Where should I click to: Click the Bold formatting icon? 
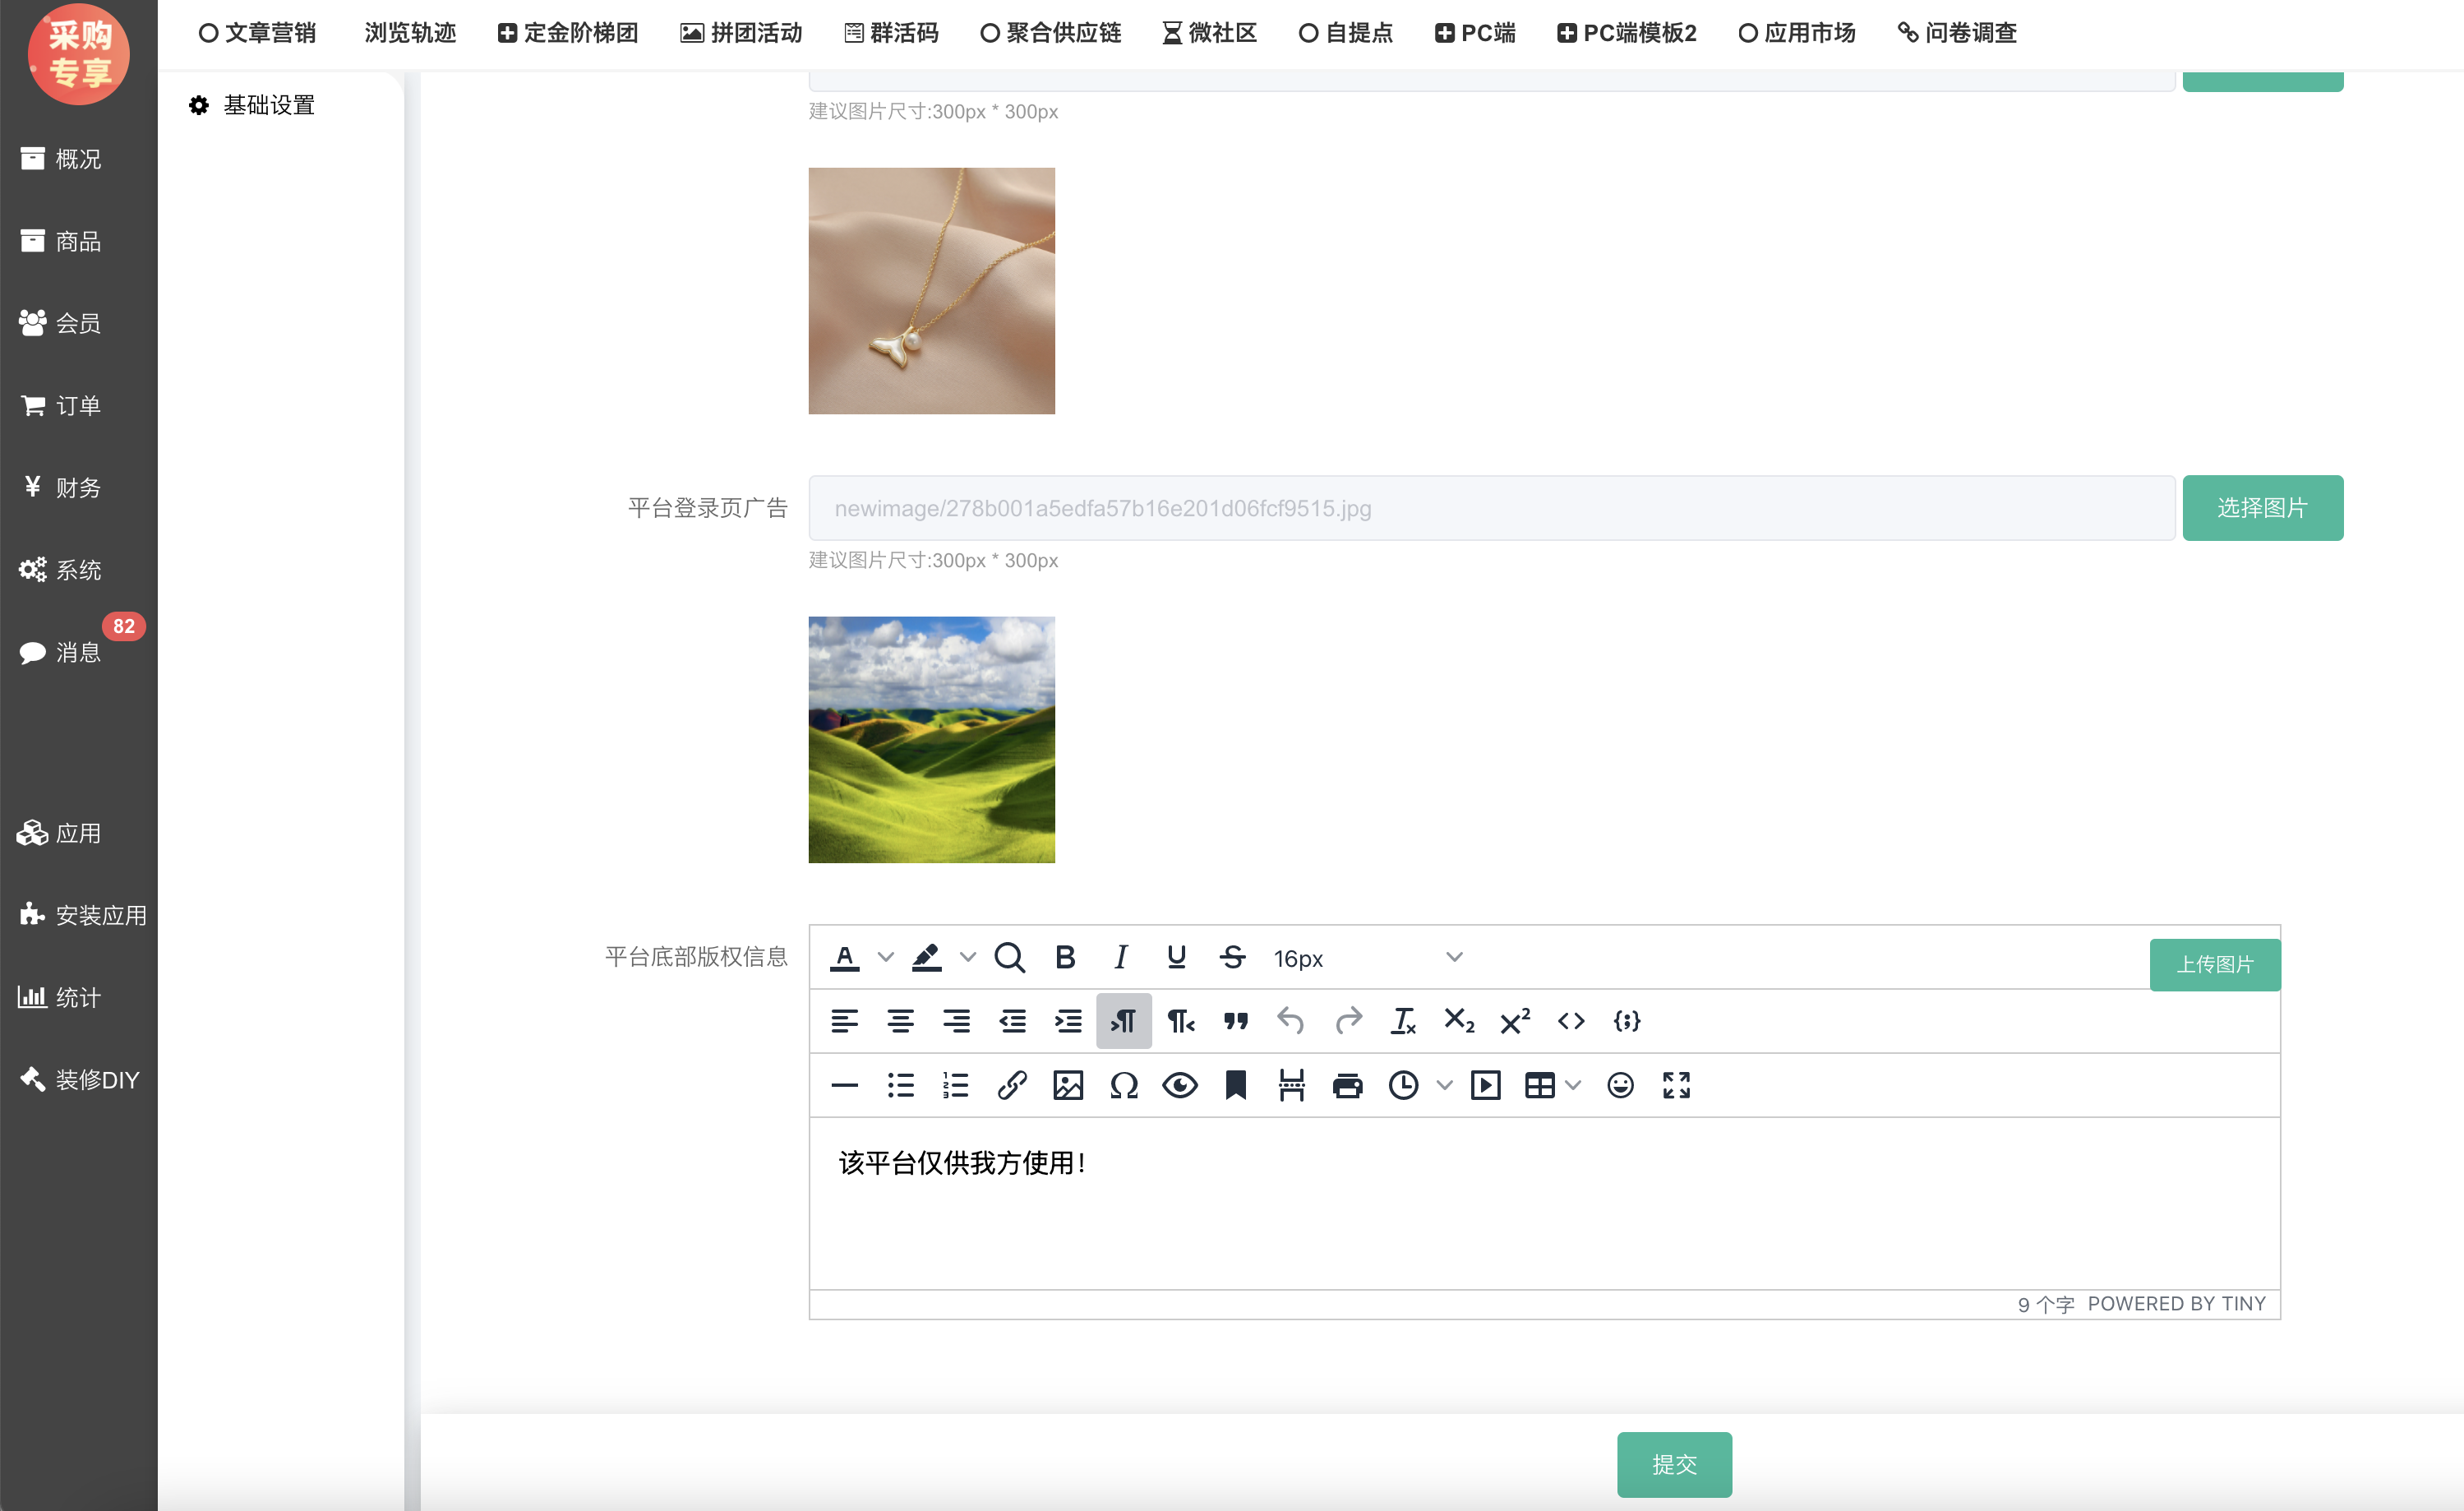click(x=1065, y=957)
